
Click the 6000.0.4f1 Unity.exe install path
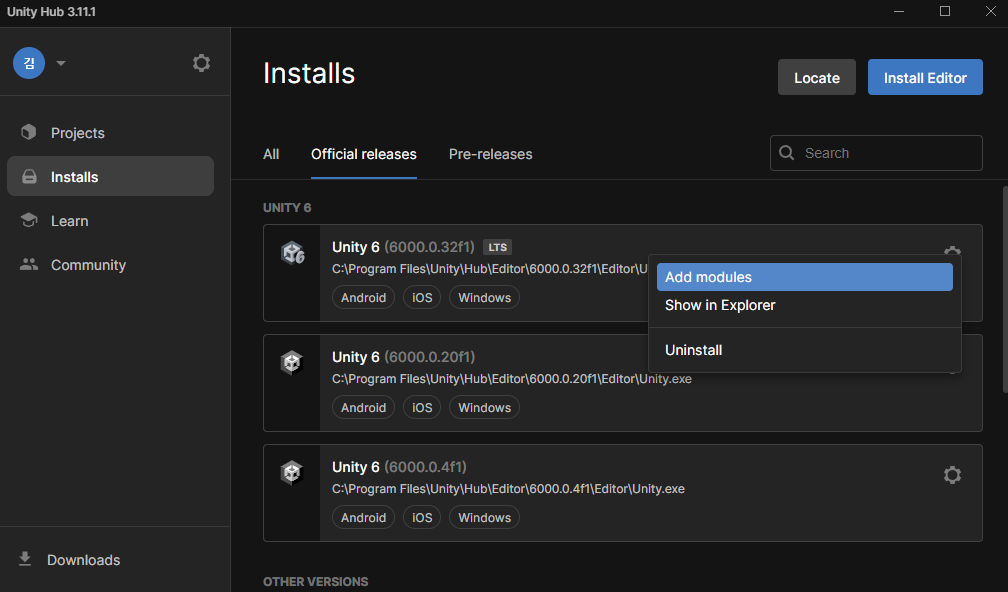coord(508,489)
